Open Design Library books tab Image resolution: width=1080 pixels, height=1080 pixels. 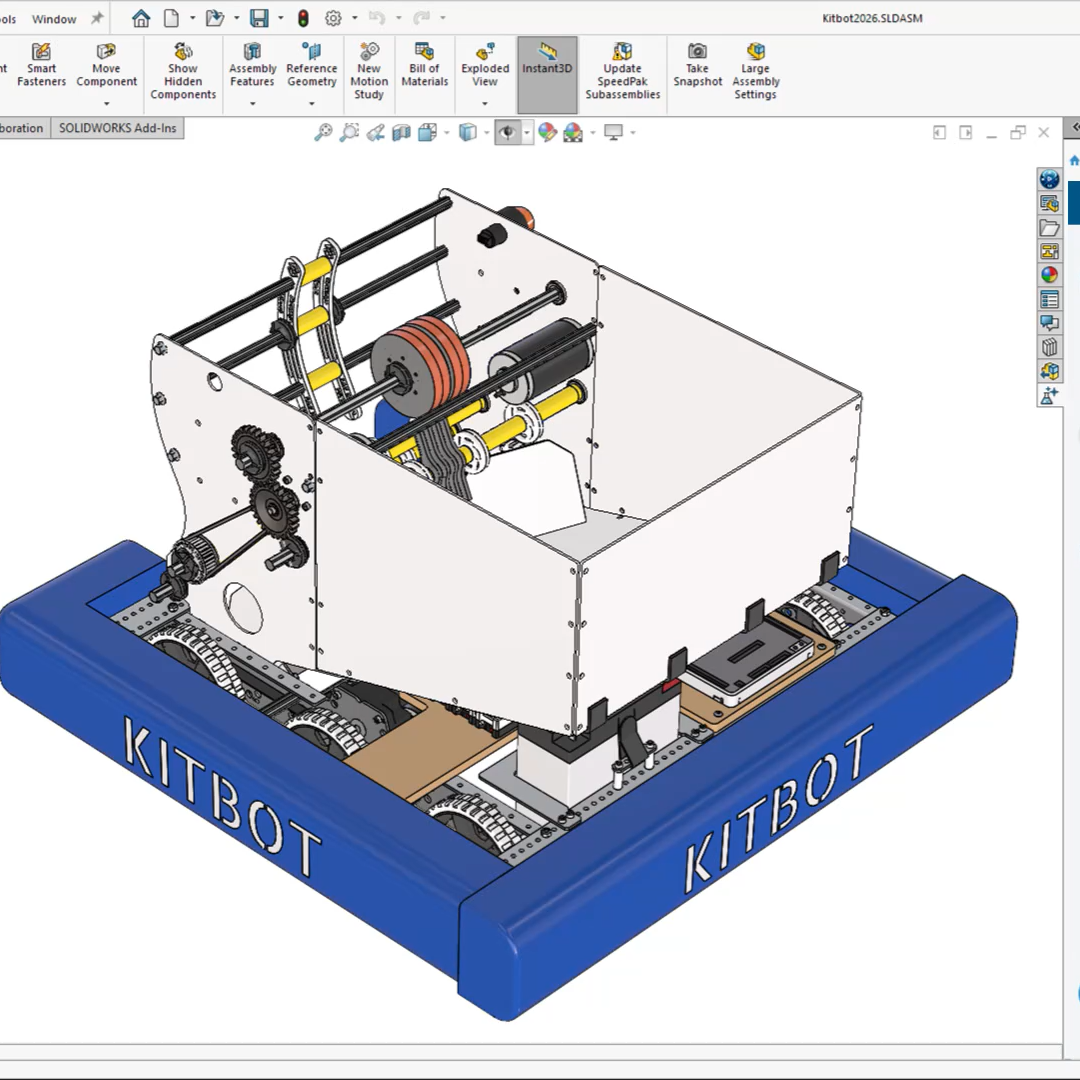click(x=1049, y=347)
